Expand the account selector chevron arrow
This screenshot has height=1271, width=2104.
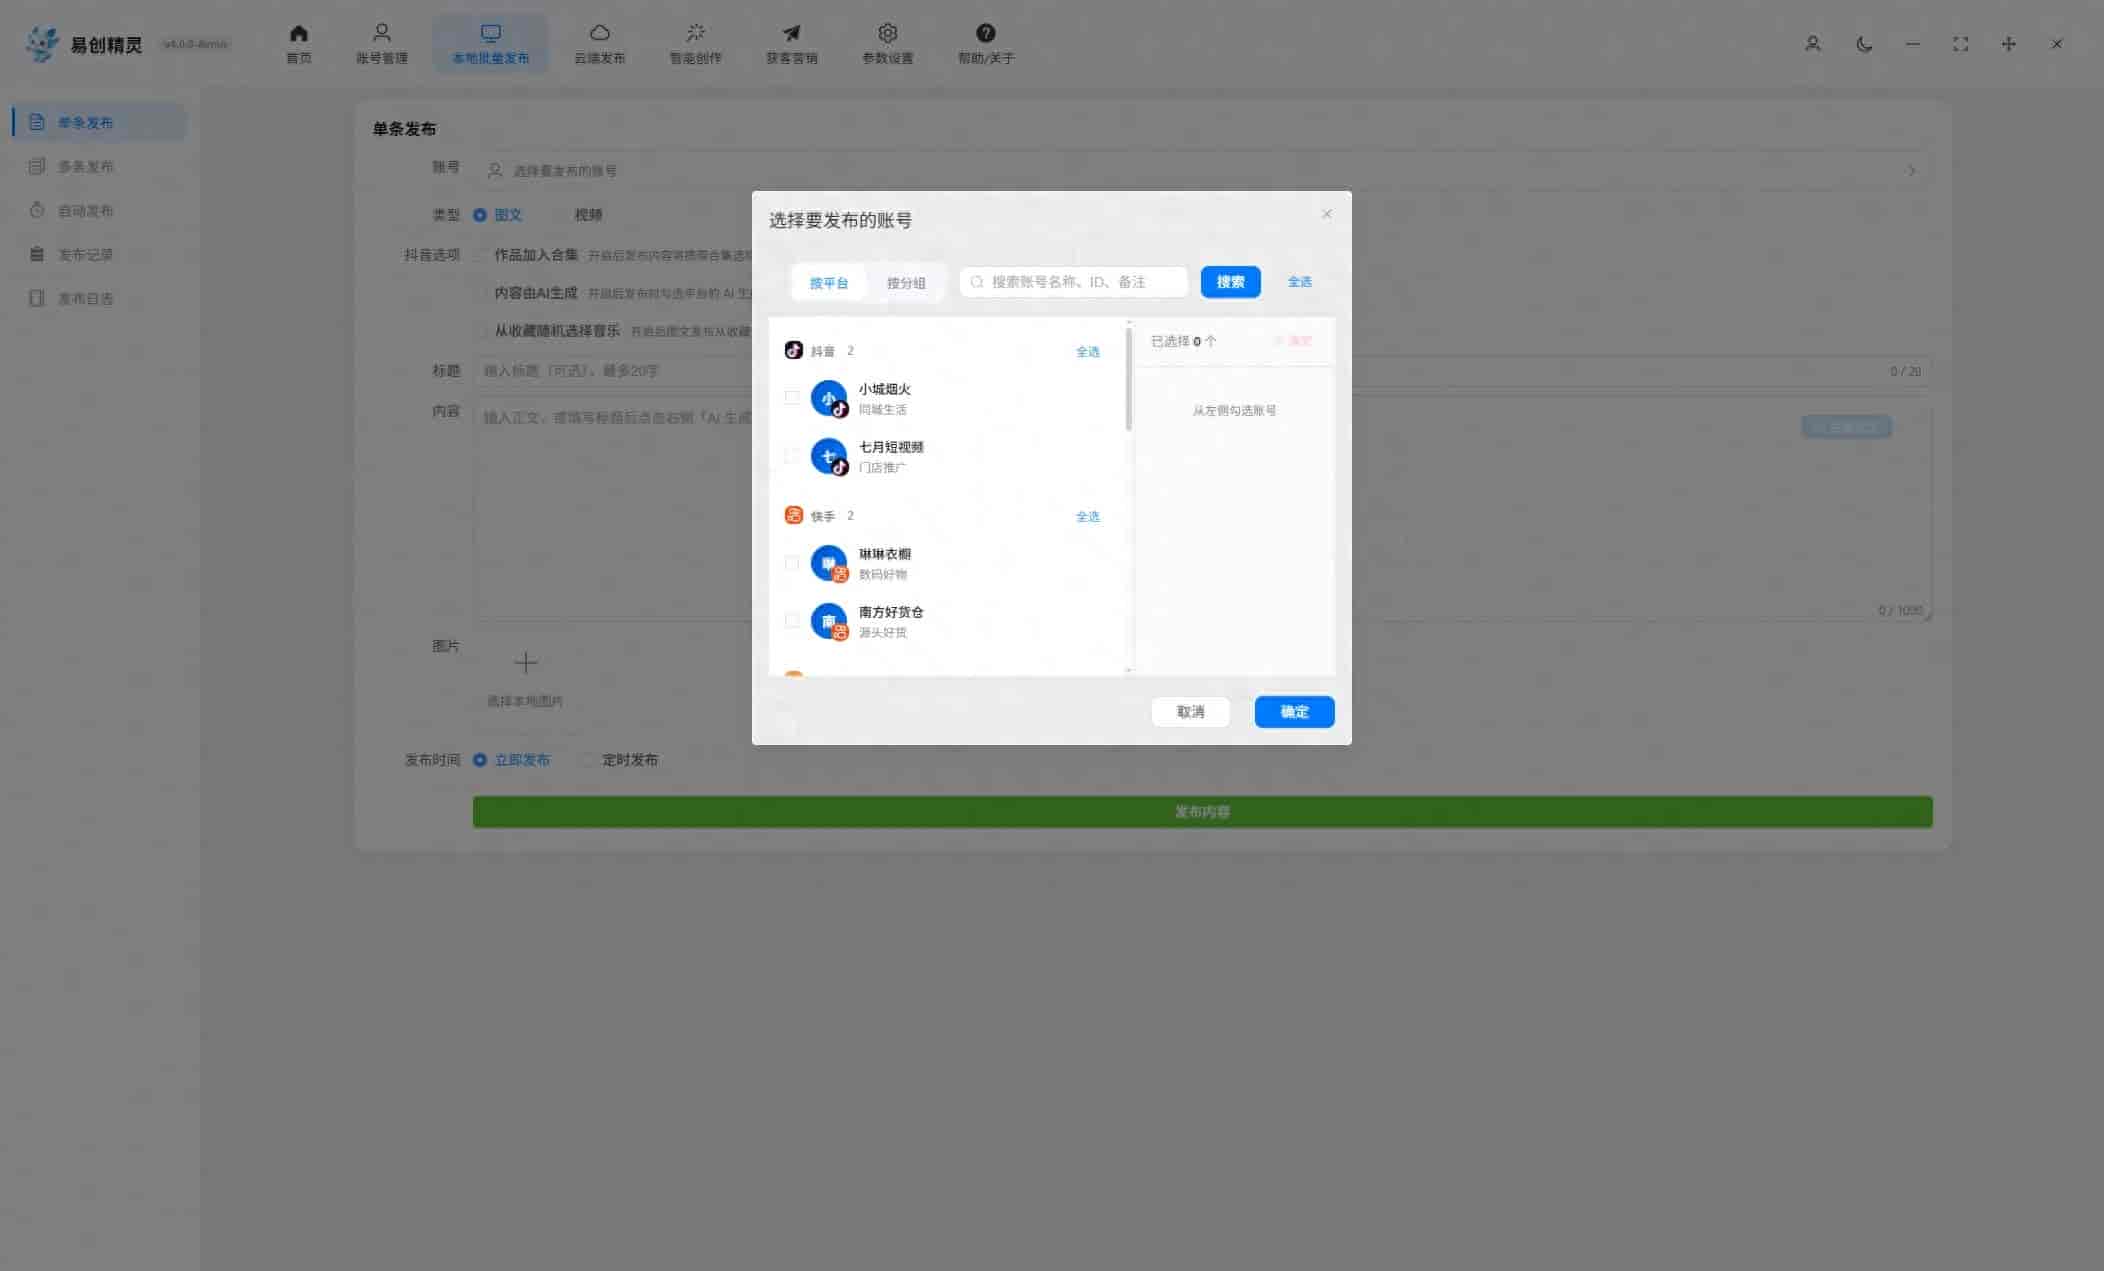pyautogui.click(x=1911, y=171)
